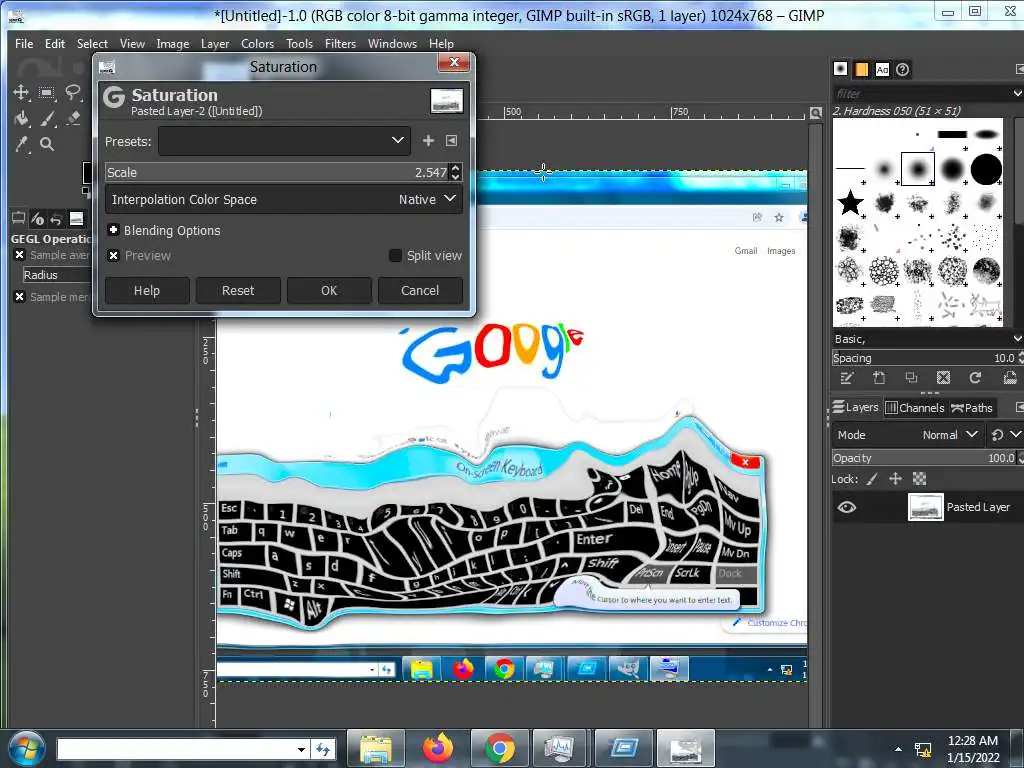Open the Document History tab
Screen dimensions: 1024x768
click(903, 69)
